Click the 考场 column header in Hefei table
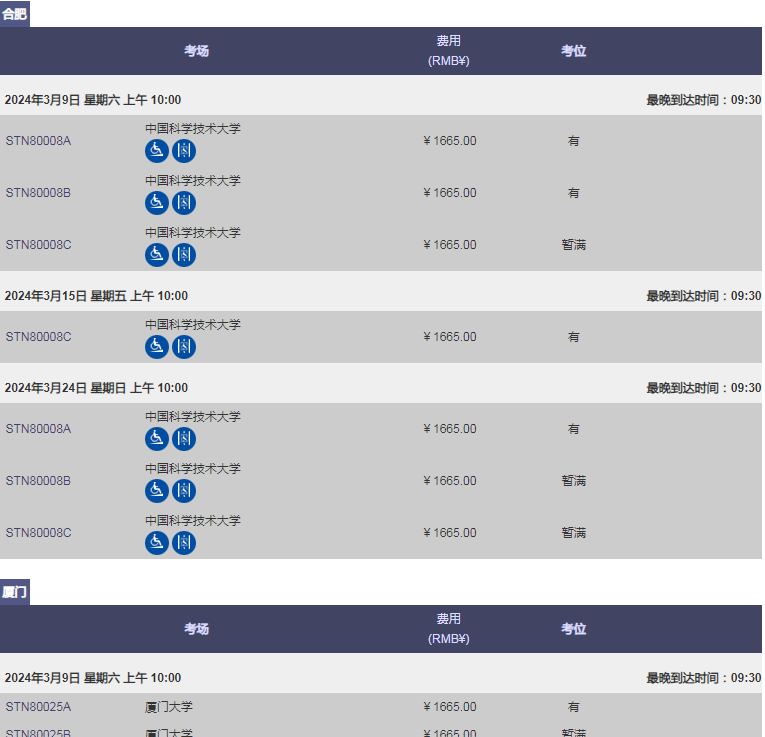The height and width of the screenshot is (737, 765). tap(196, 51)
